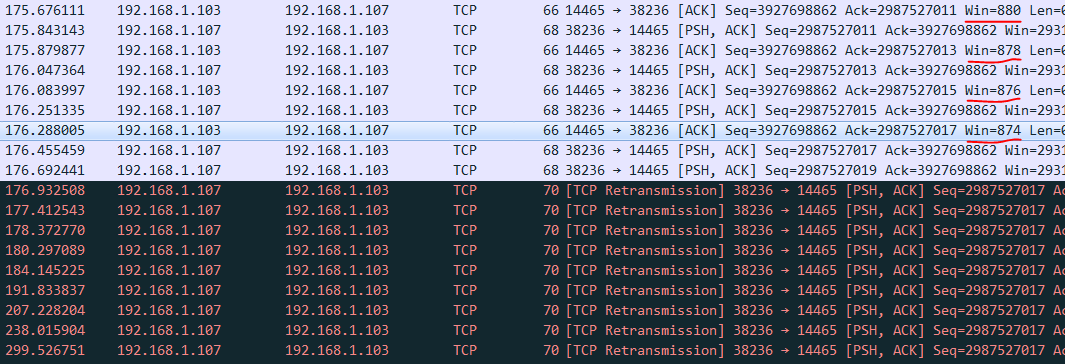Click the highlighted time 176.288005
The width and height of the screenshot is (1065, 364).
click(45, 130)
